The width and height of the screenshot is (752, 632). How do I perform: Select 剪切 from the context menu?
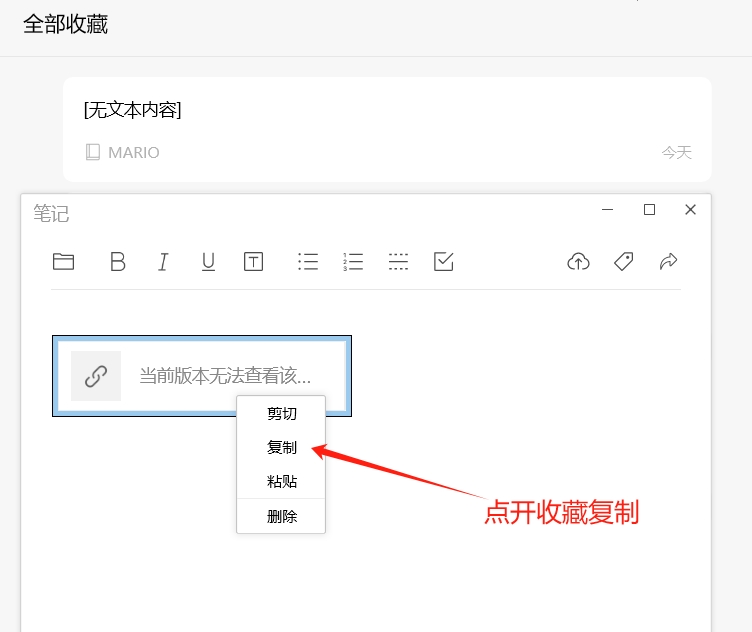(282, 413)
